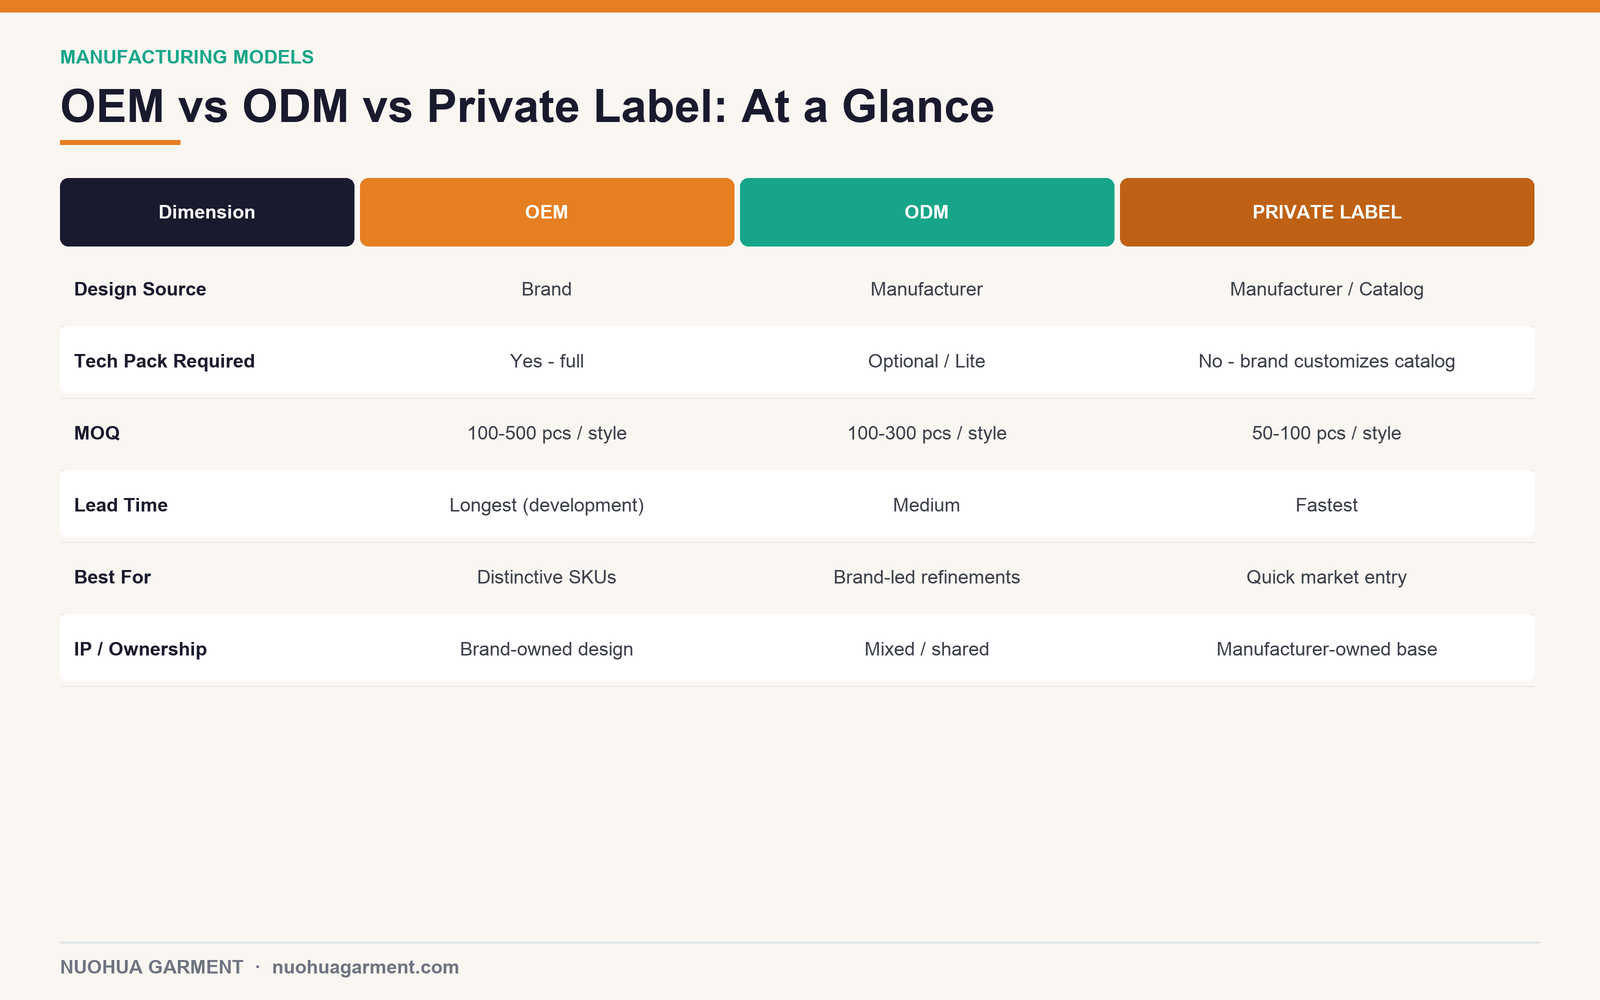Click the IP / Ownership row label

[140, 649]
